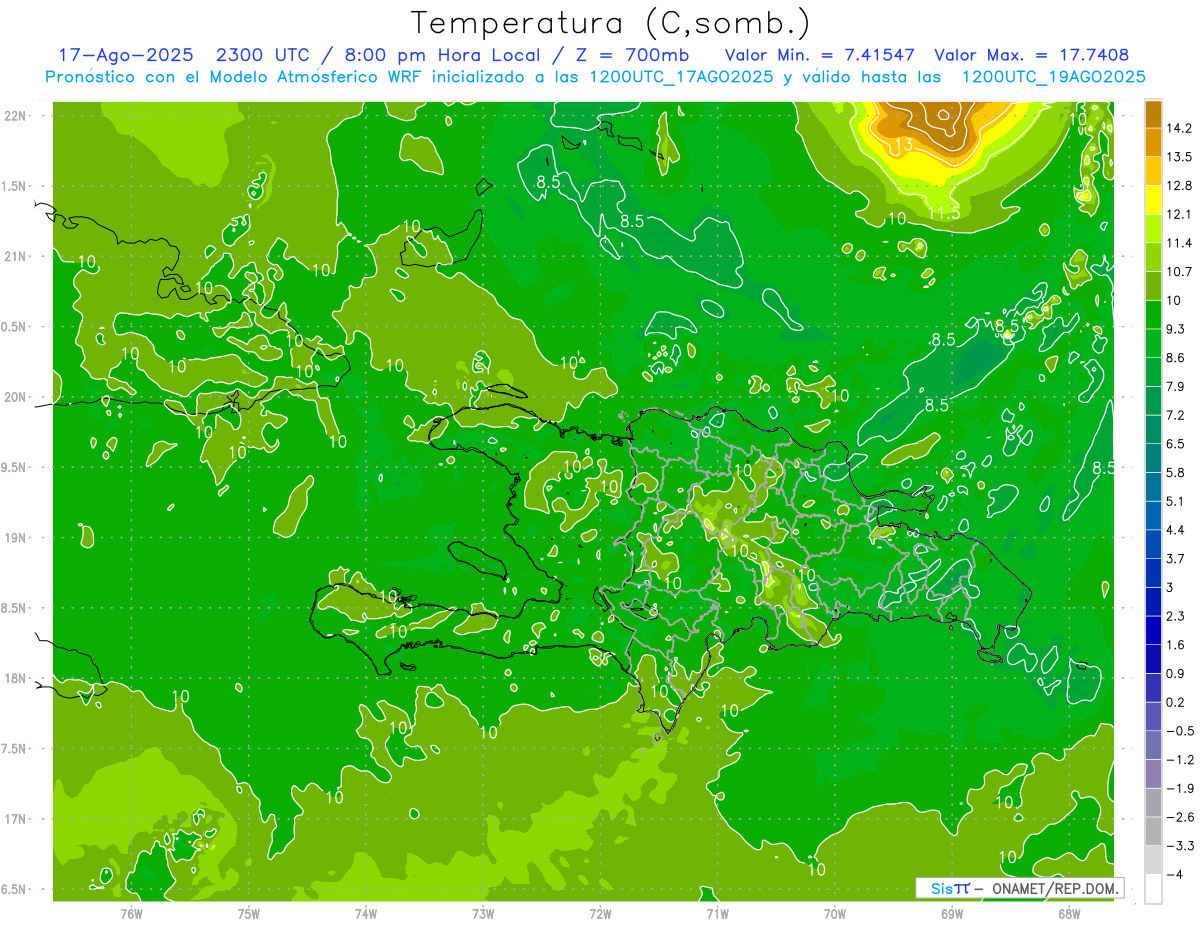Click the '-4' colorbar value
1200x927 pixels.
point(1173,874)
